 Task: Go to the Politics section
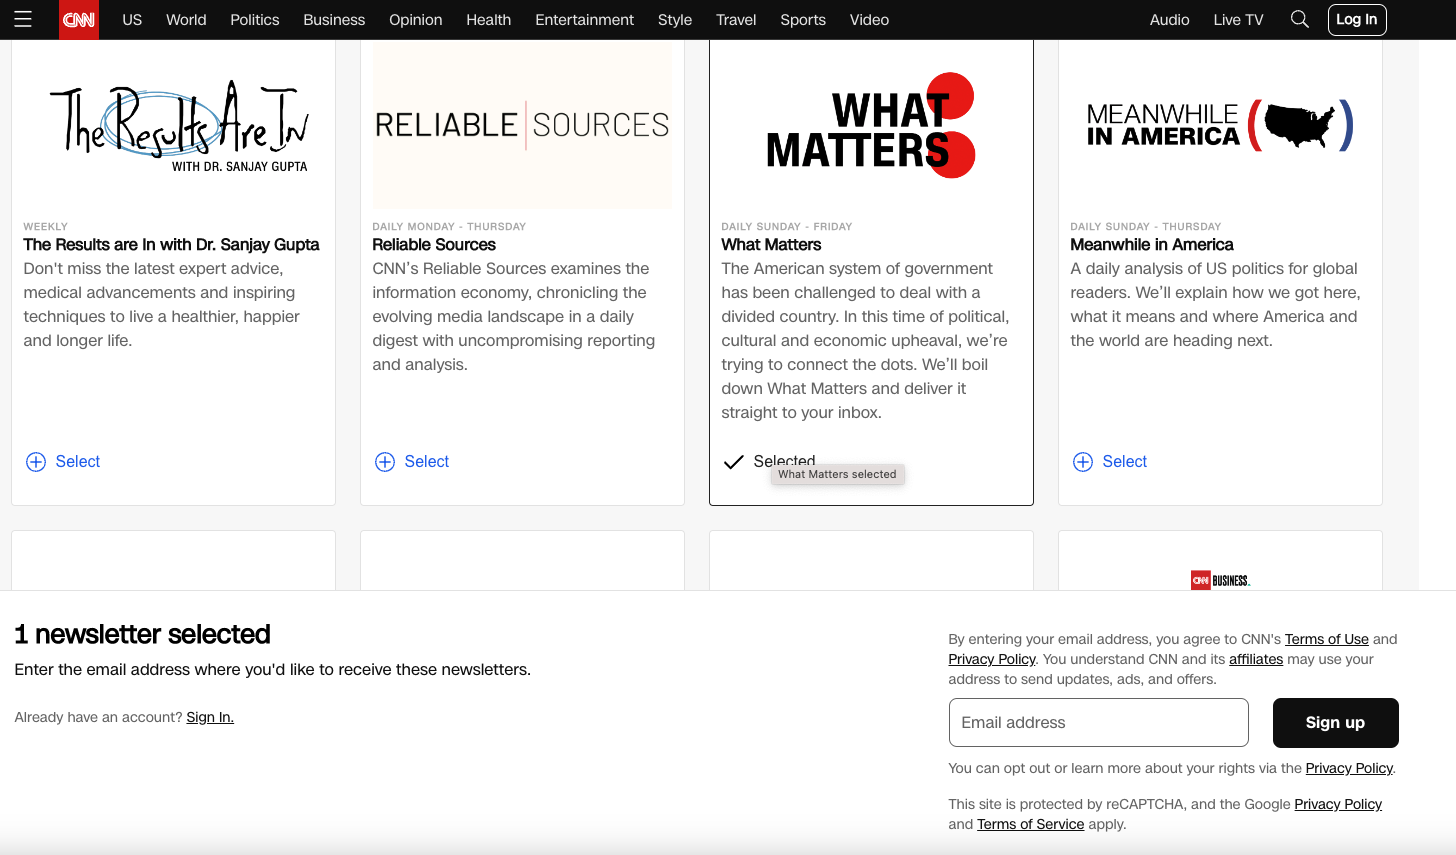(255, 19)
